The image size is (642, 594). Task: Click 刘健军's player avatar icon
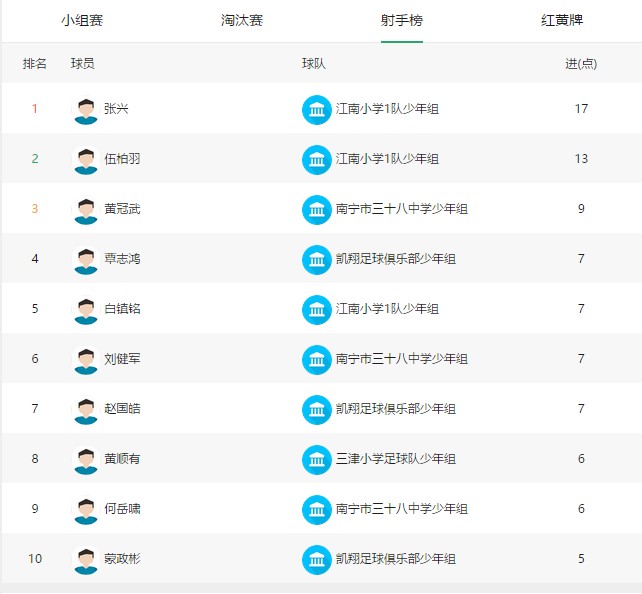tap(86, 360)
